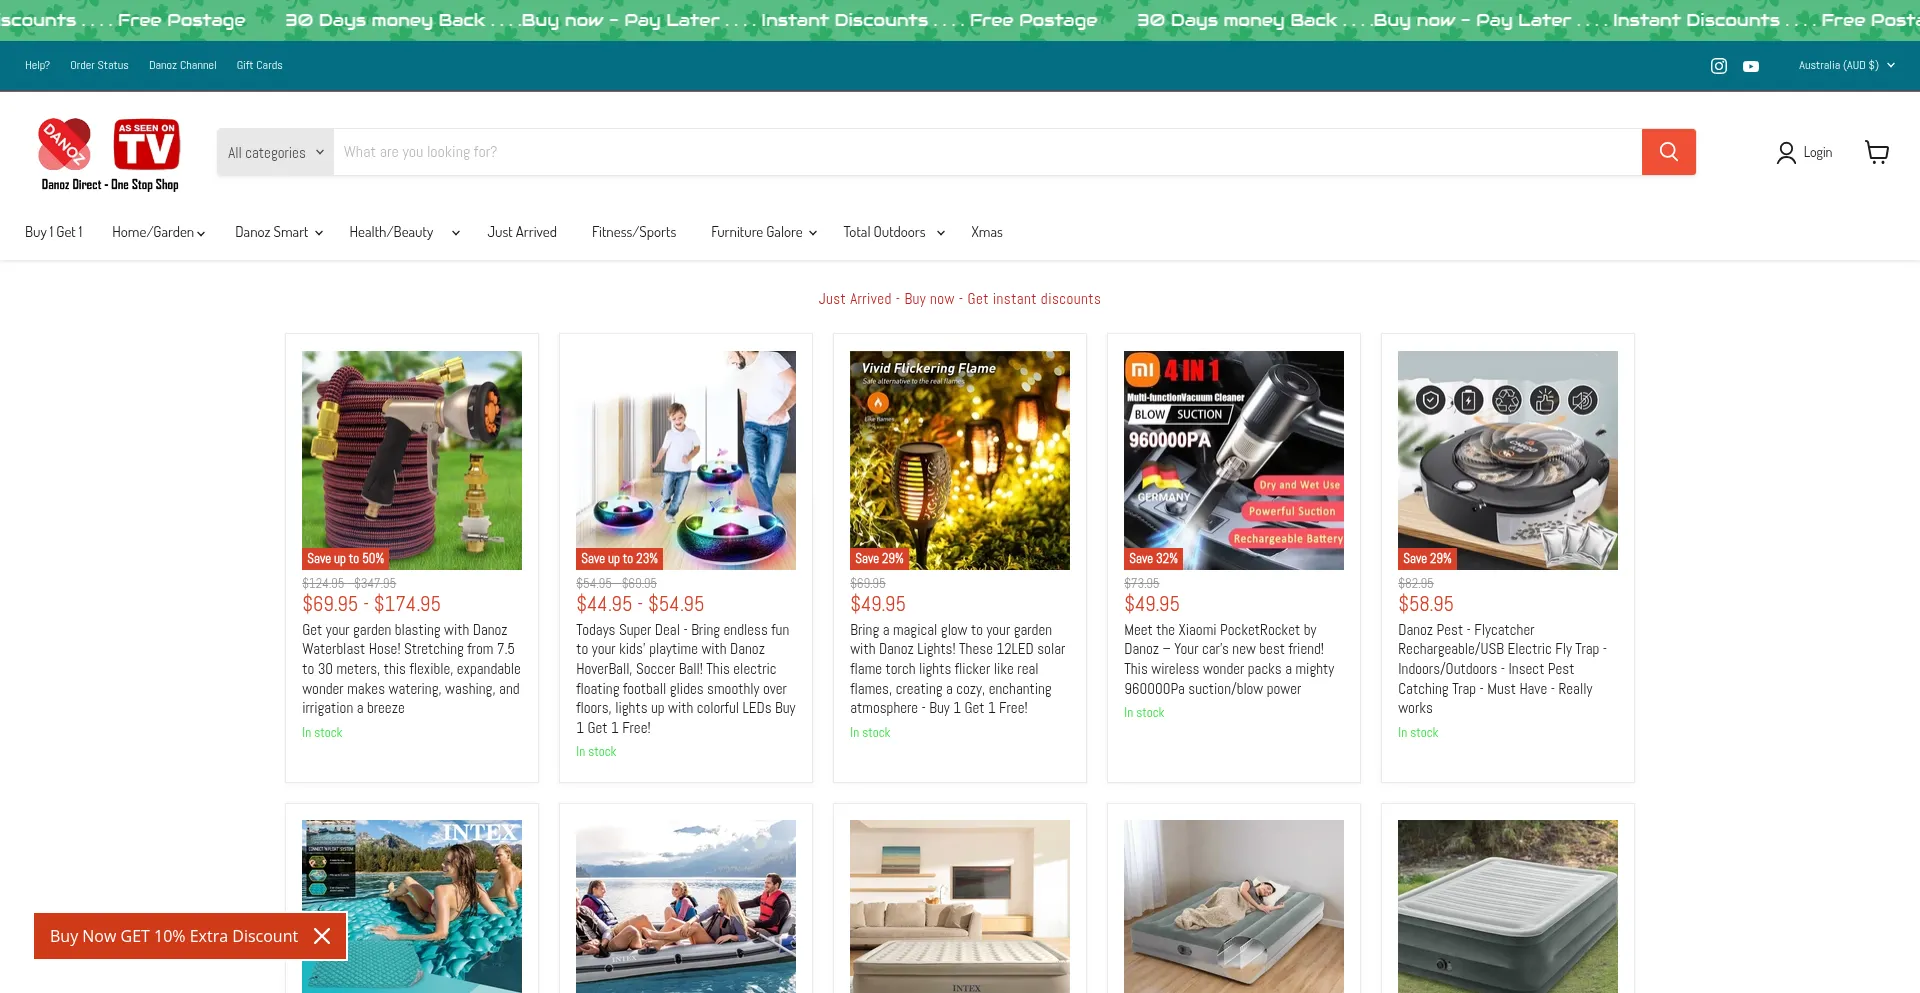
Task: Open the Fitness/Sports menu item
Action: [x=634, y=232]
